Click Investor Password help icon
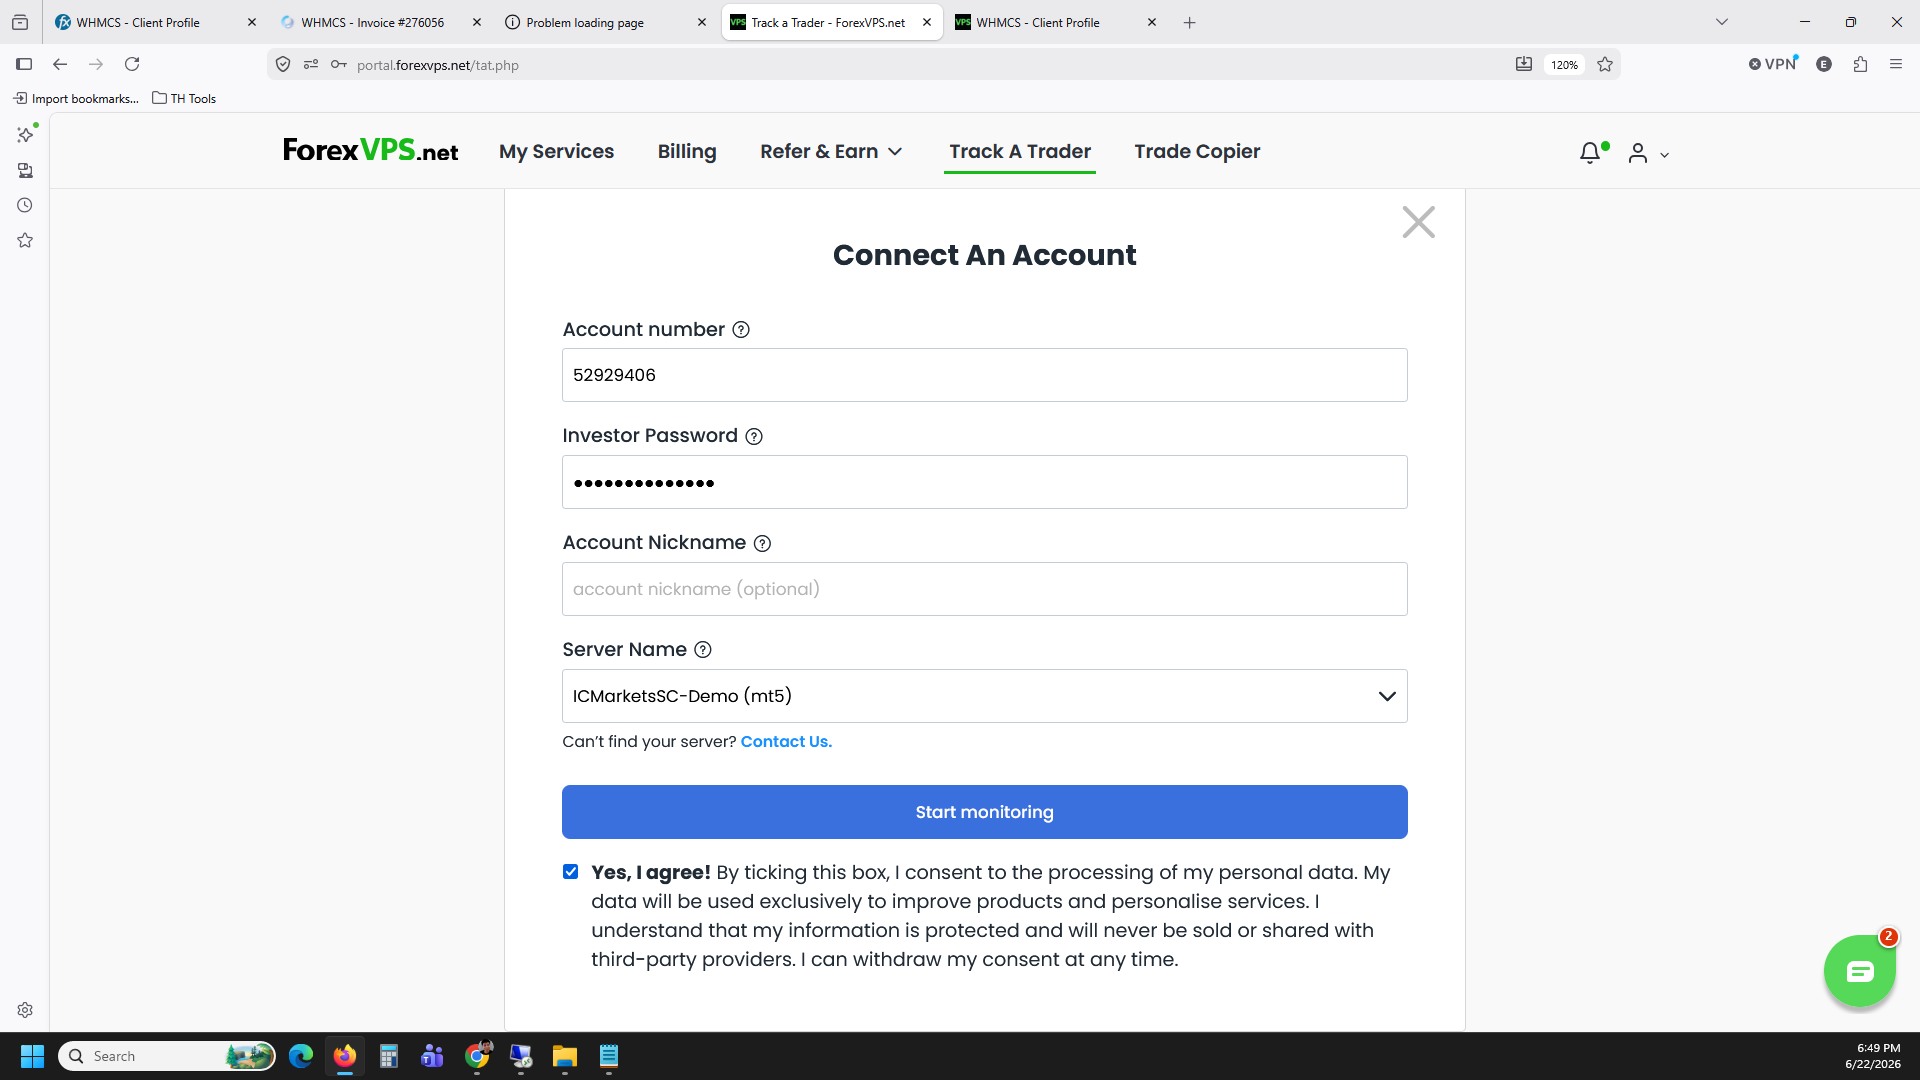Viewport: 1920px width, 1080px height. point(754,437)
